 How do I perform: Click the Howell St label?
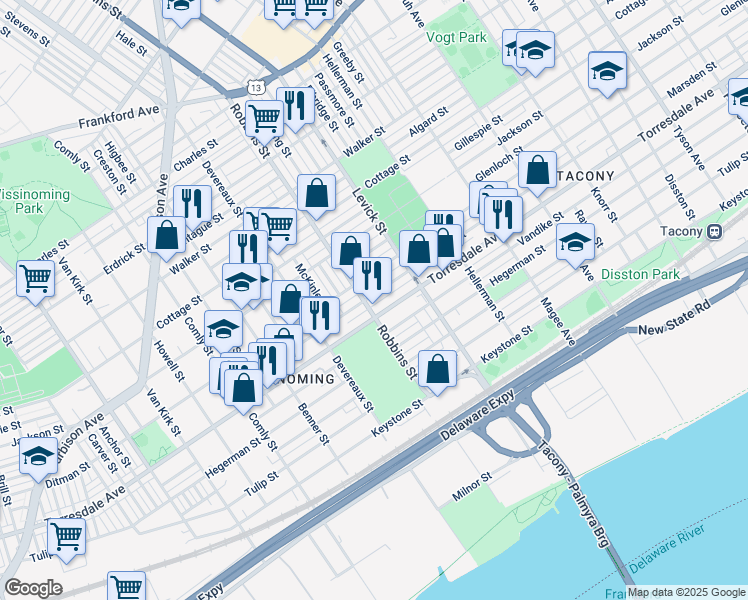click(168, 361)
